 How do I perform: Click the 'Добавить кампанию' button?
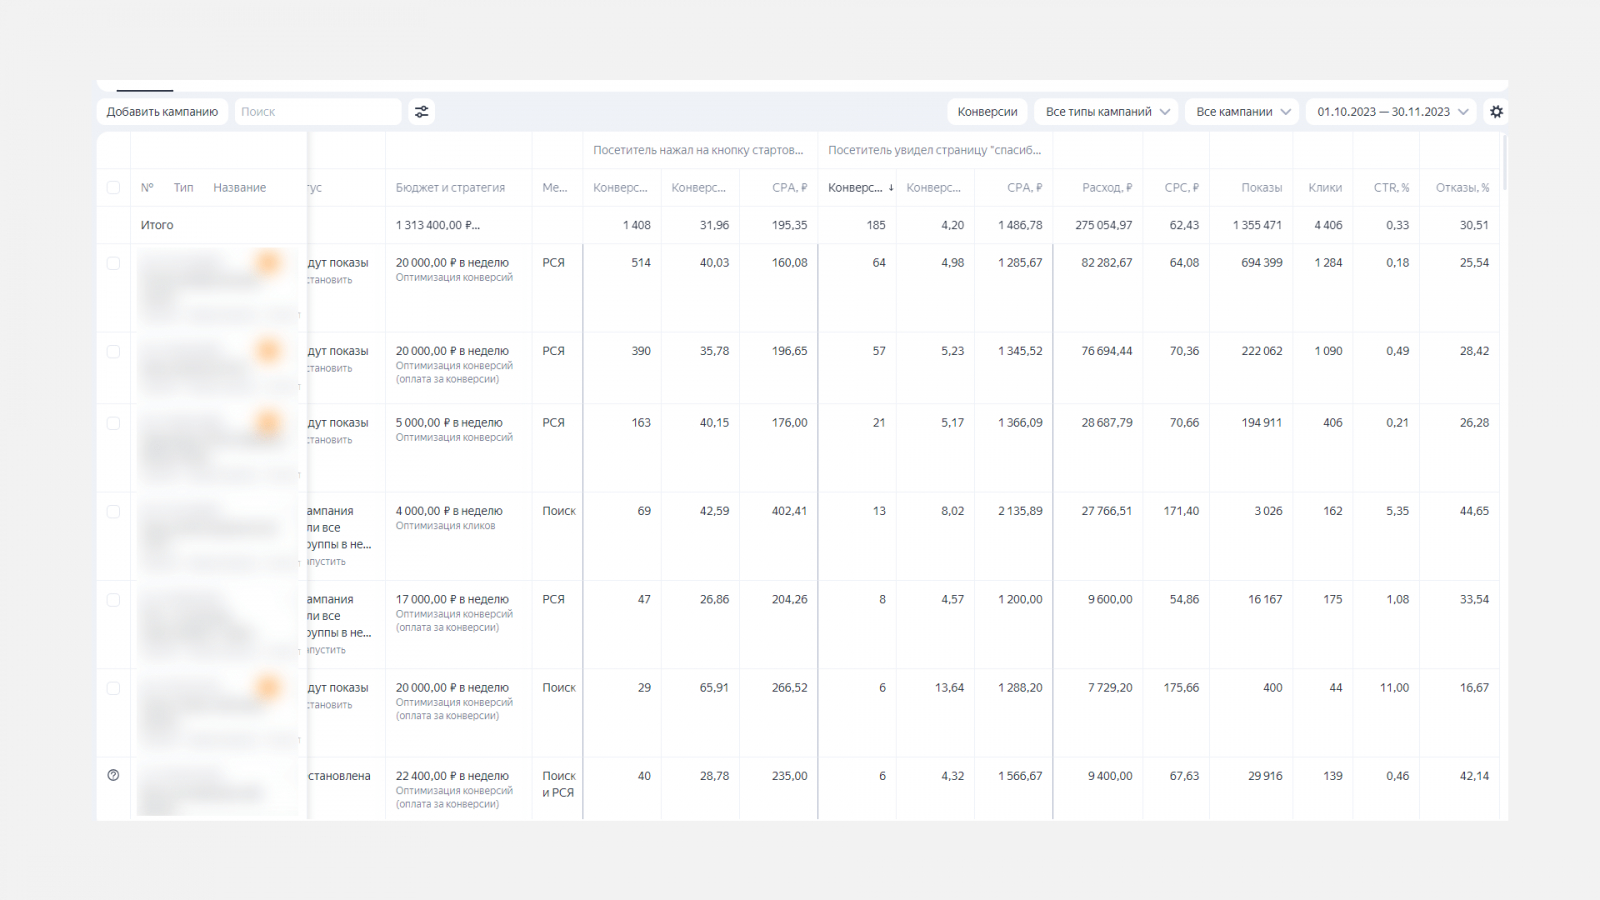coord(162,112)
